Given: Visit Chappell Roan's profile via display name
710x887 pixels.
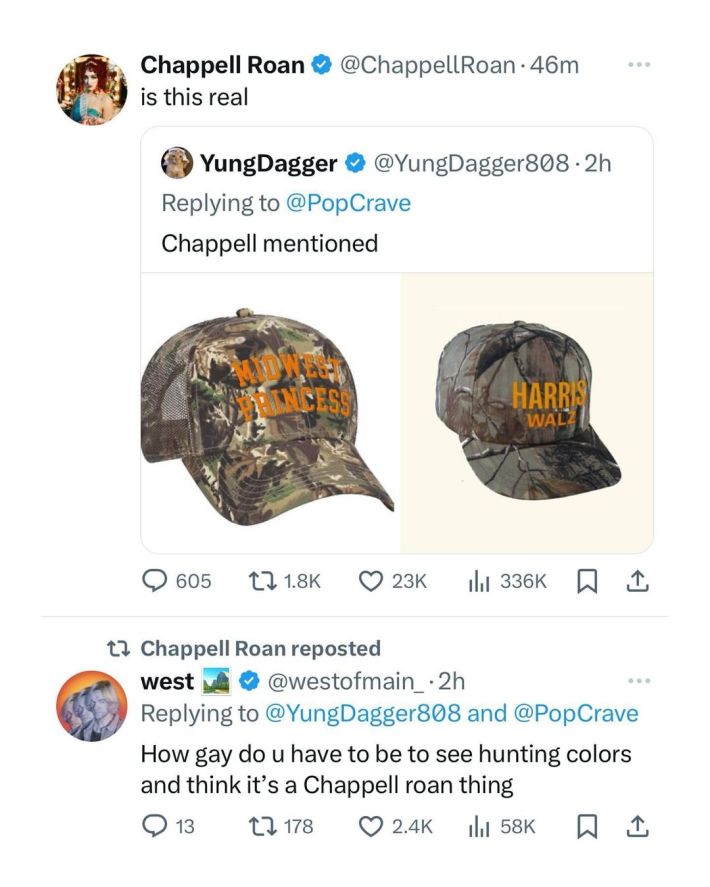Looking at the screenshot, I should (222, 65).
